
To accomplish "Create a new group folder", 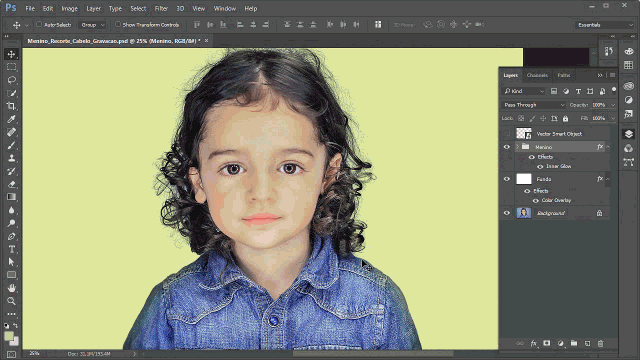I will pyautogui.click(x=574, y=344).
